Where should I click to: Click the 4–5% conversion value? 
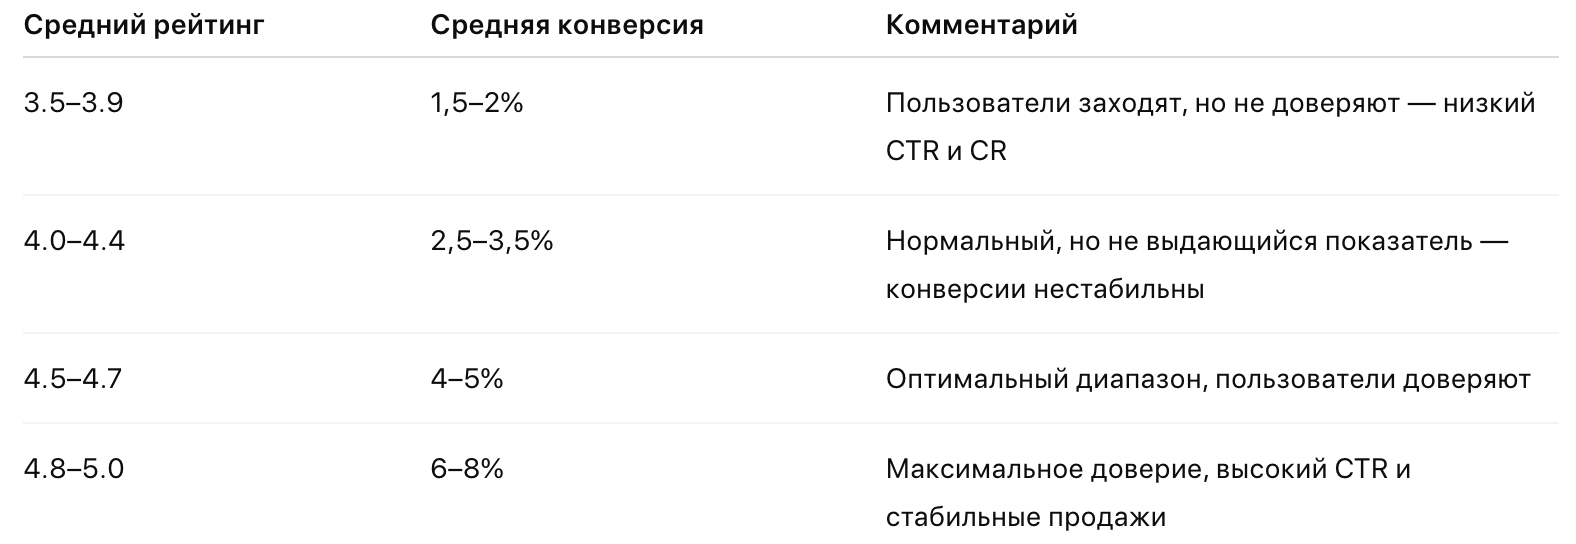(x=467, y=379)
